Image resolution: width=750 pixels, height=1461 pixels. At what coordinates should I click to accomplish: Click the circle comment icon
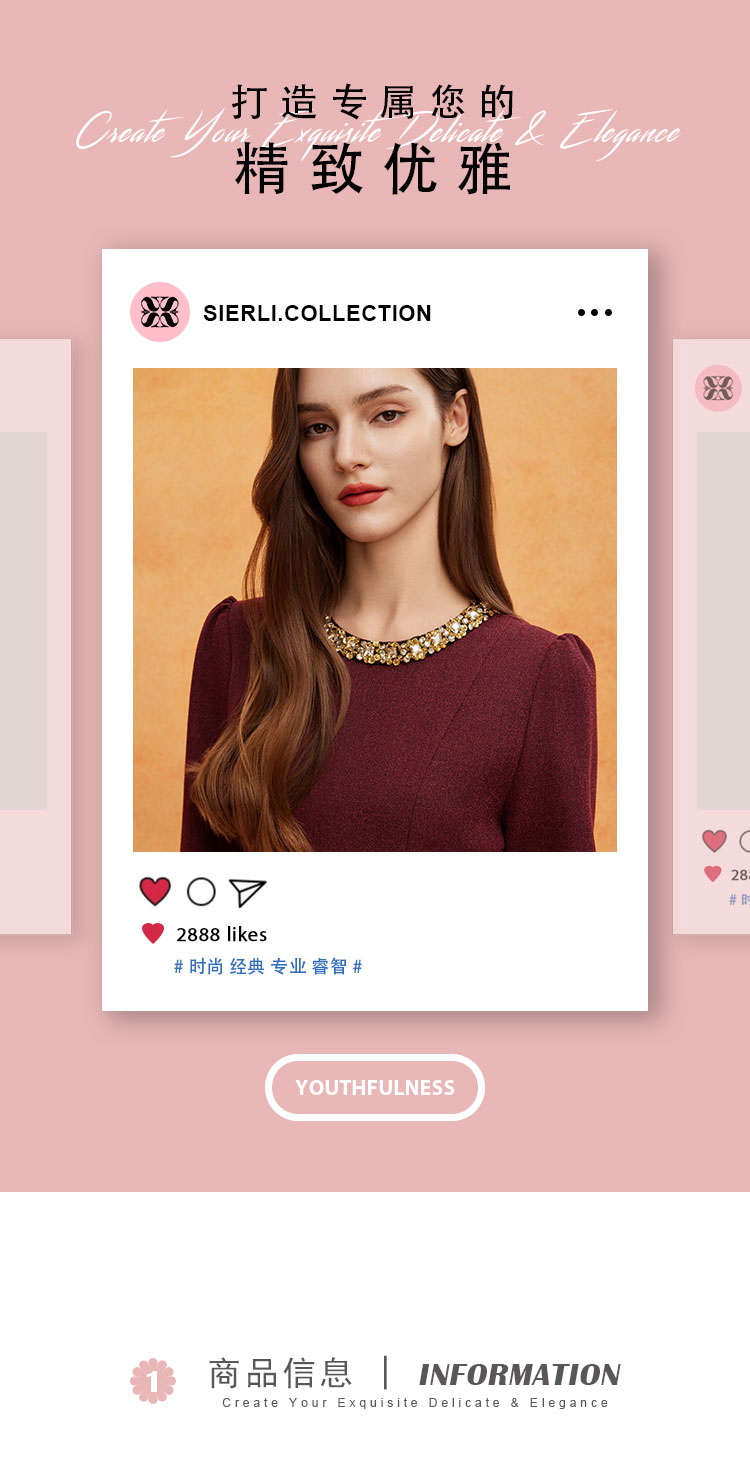[x=201, y=891]
